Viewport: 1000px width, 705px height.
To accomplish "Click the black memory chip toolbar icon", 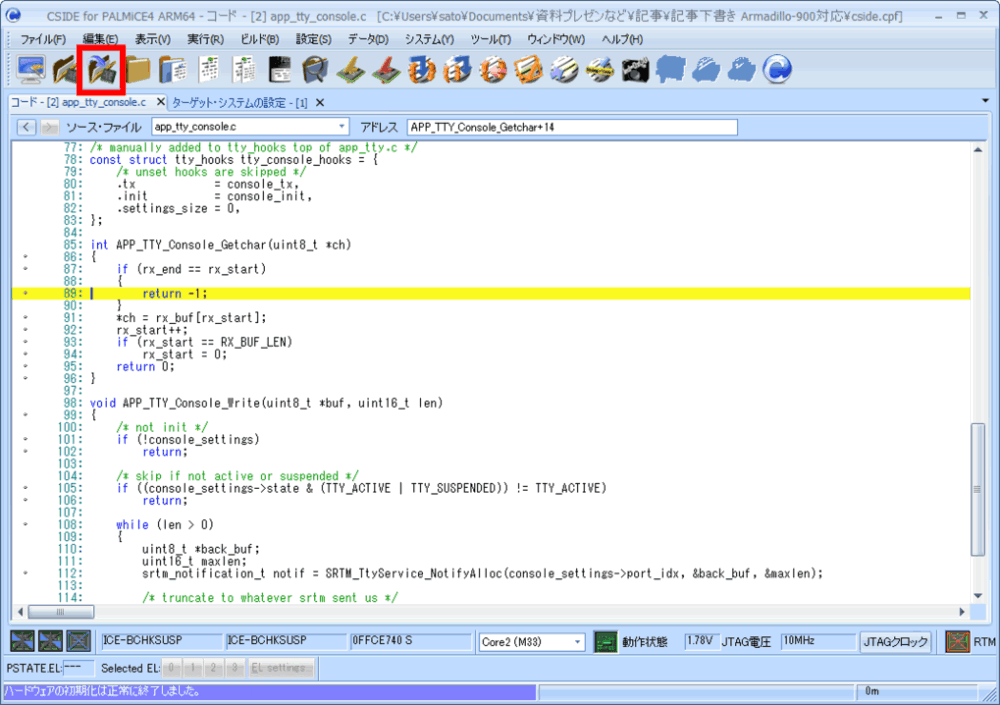I will click(x=281, y=69).
